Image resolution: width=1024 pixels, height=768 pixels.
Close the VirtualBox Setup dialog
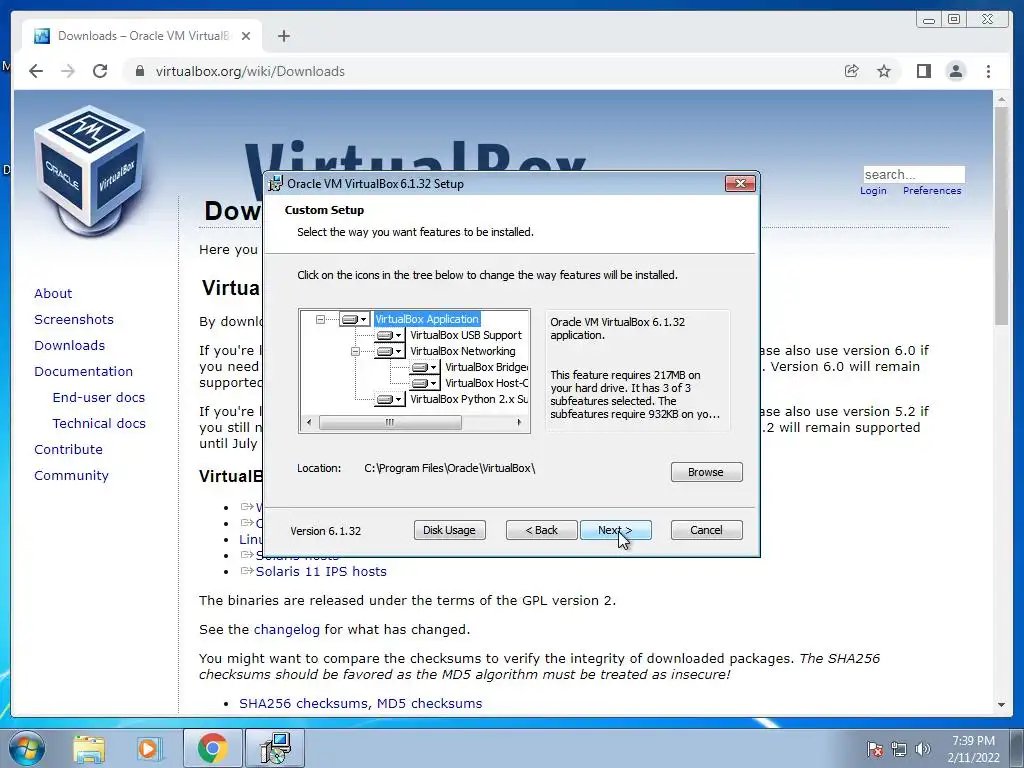tap(740, 184)
